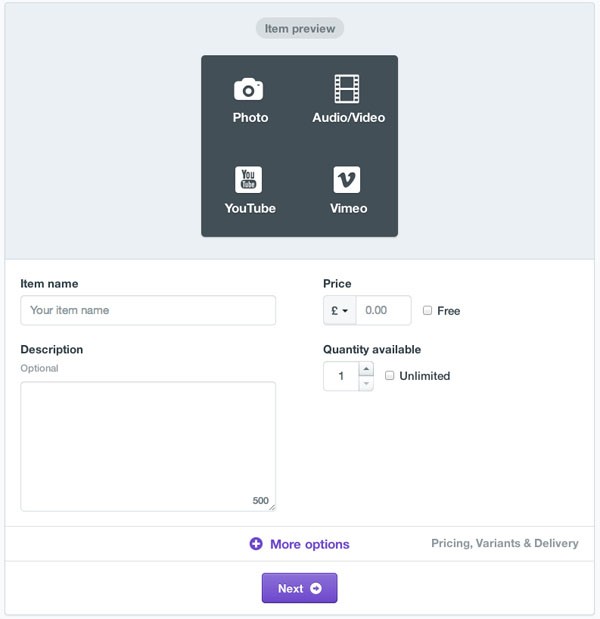Click the Item preview label

tap(300, 28)
